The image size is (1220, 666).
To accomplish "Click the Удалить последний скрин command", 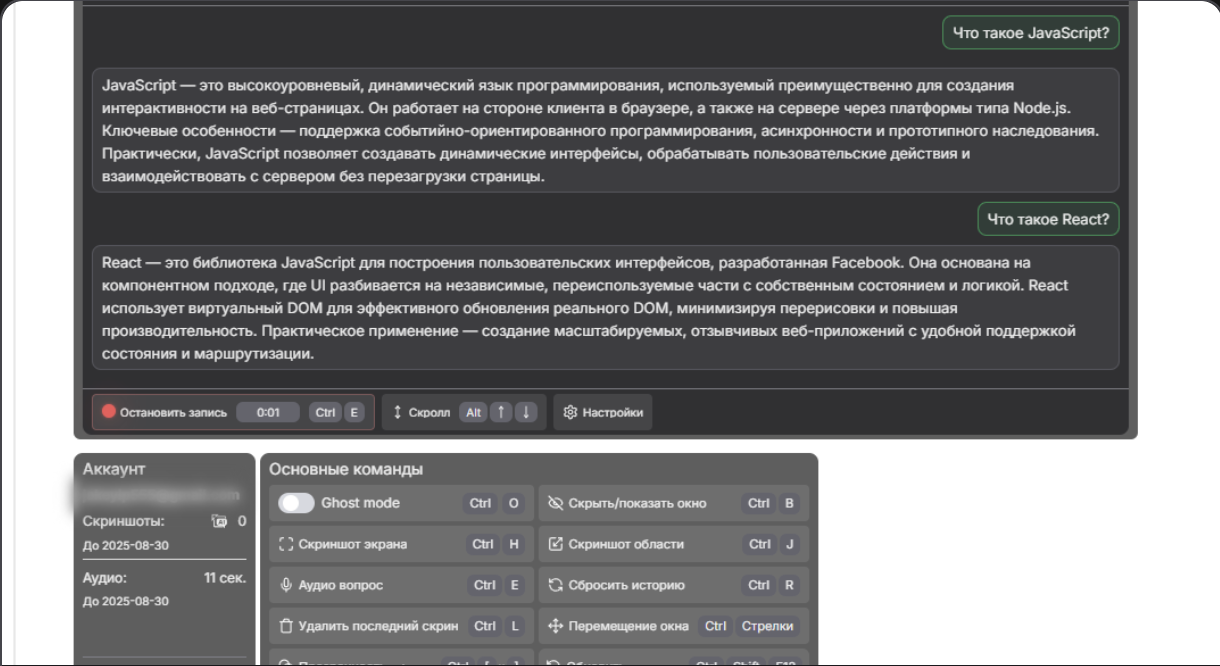I will tap(400, 626).
